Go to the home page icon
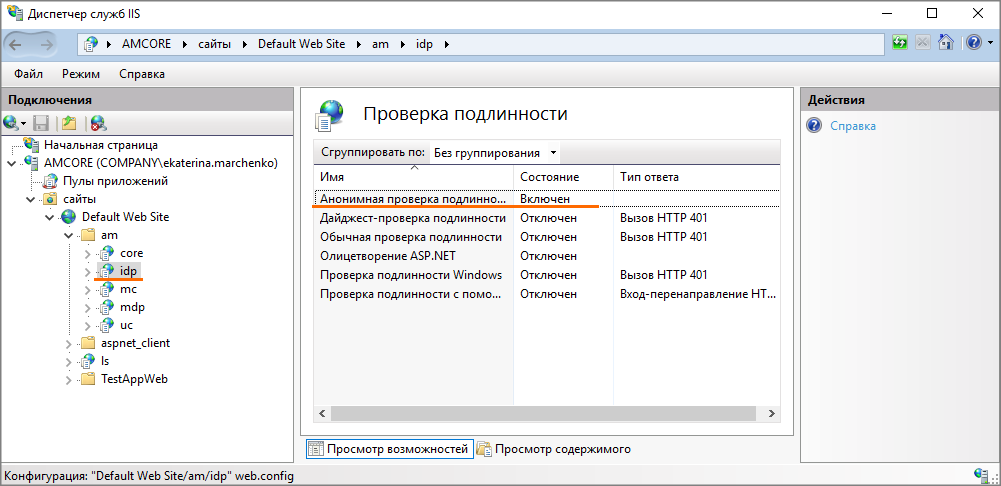Viewport: 1001px width, 486px height. point(945,44)
